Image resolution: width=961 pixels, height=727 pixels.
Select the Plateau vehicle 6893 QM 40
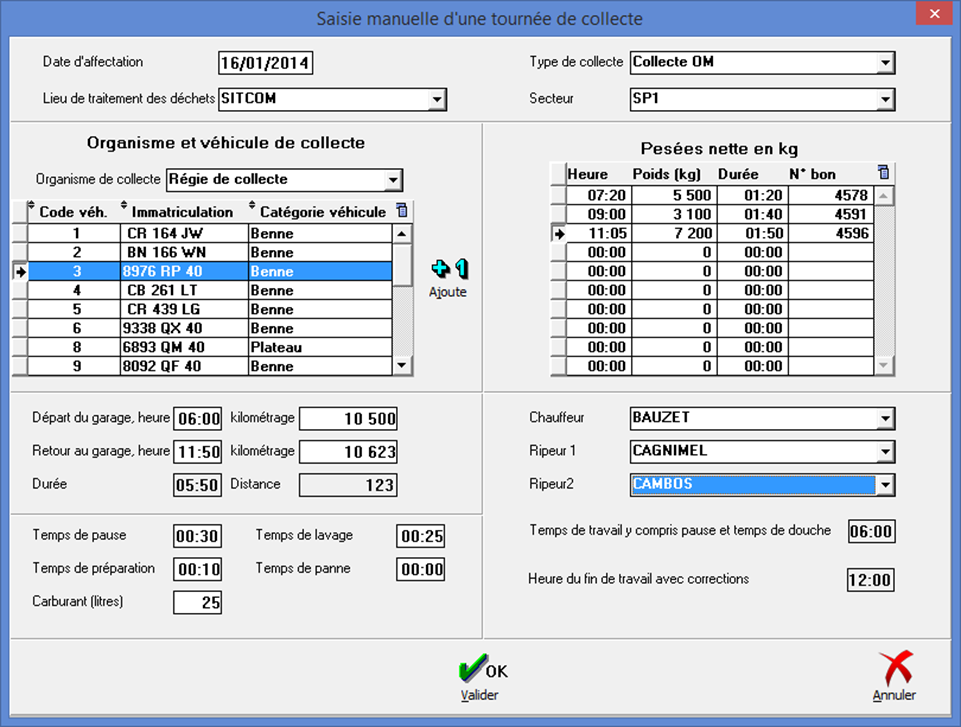point(210,347)
